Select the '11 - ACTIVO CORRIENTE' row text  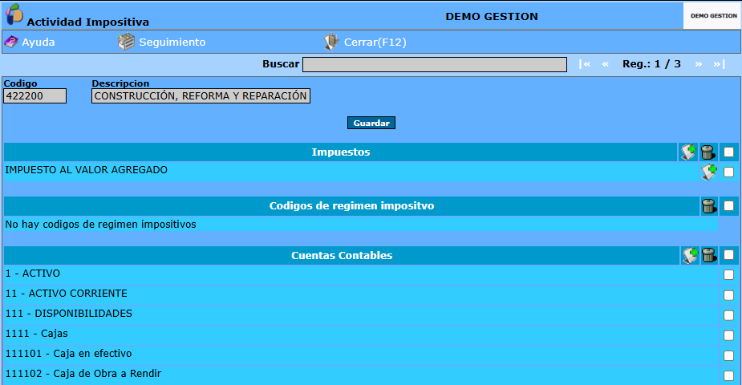[66, 293]
